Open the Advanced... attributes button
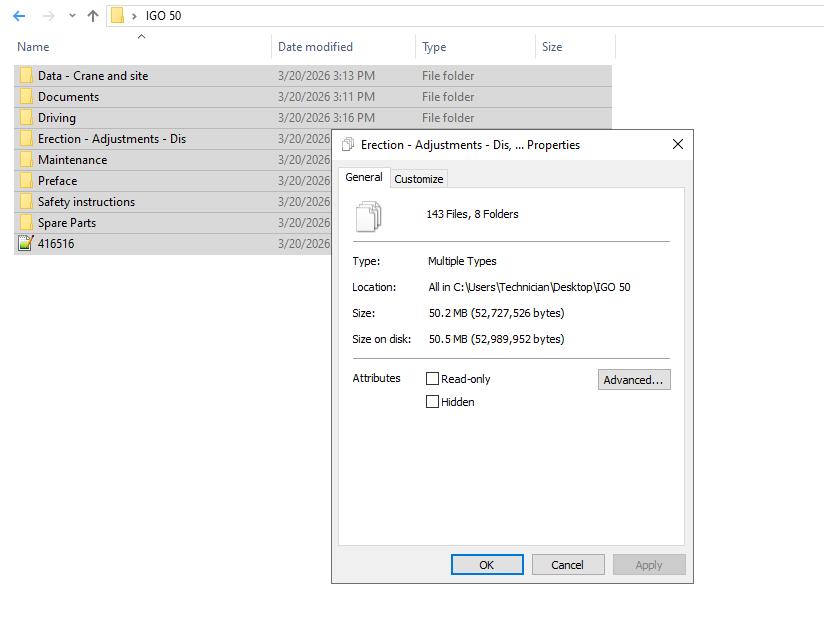Viewport: 824px width, 635px height. click(634, 380)
